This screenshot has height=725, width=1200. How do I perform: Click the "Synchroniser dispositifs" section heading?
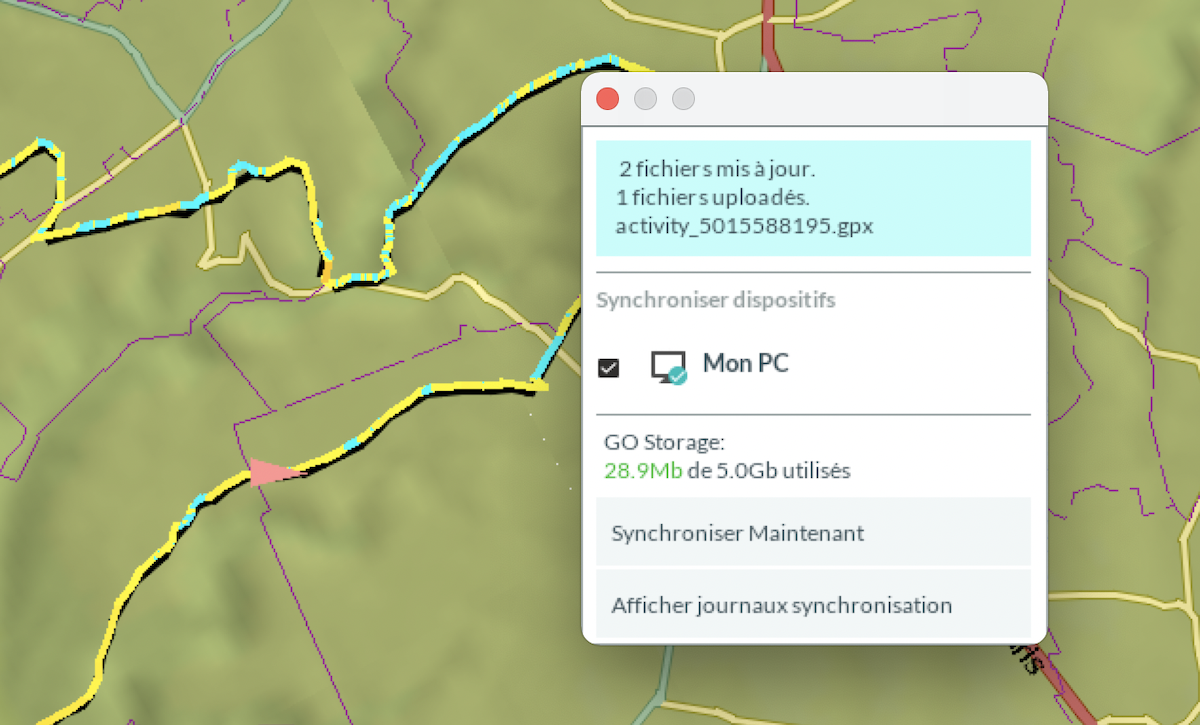click(x=716, y=299)
